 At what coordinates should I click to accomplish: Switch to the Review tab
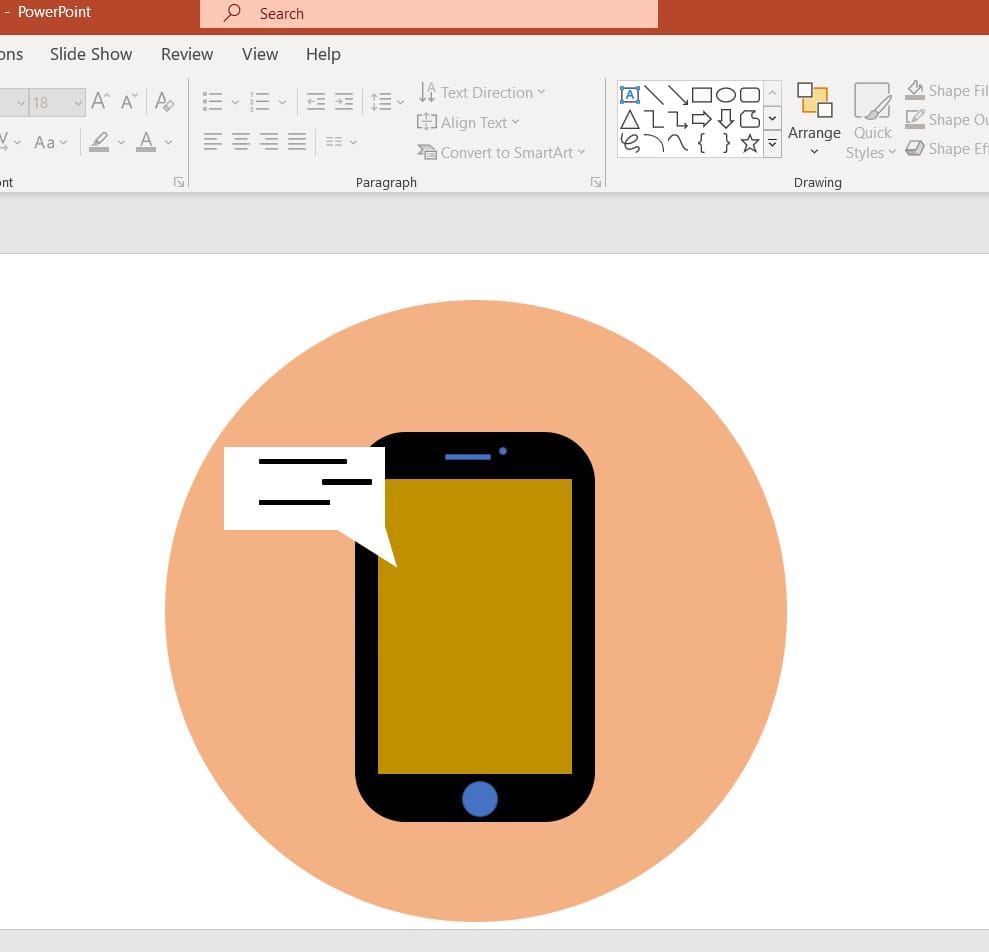click(x=187, y=54)
